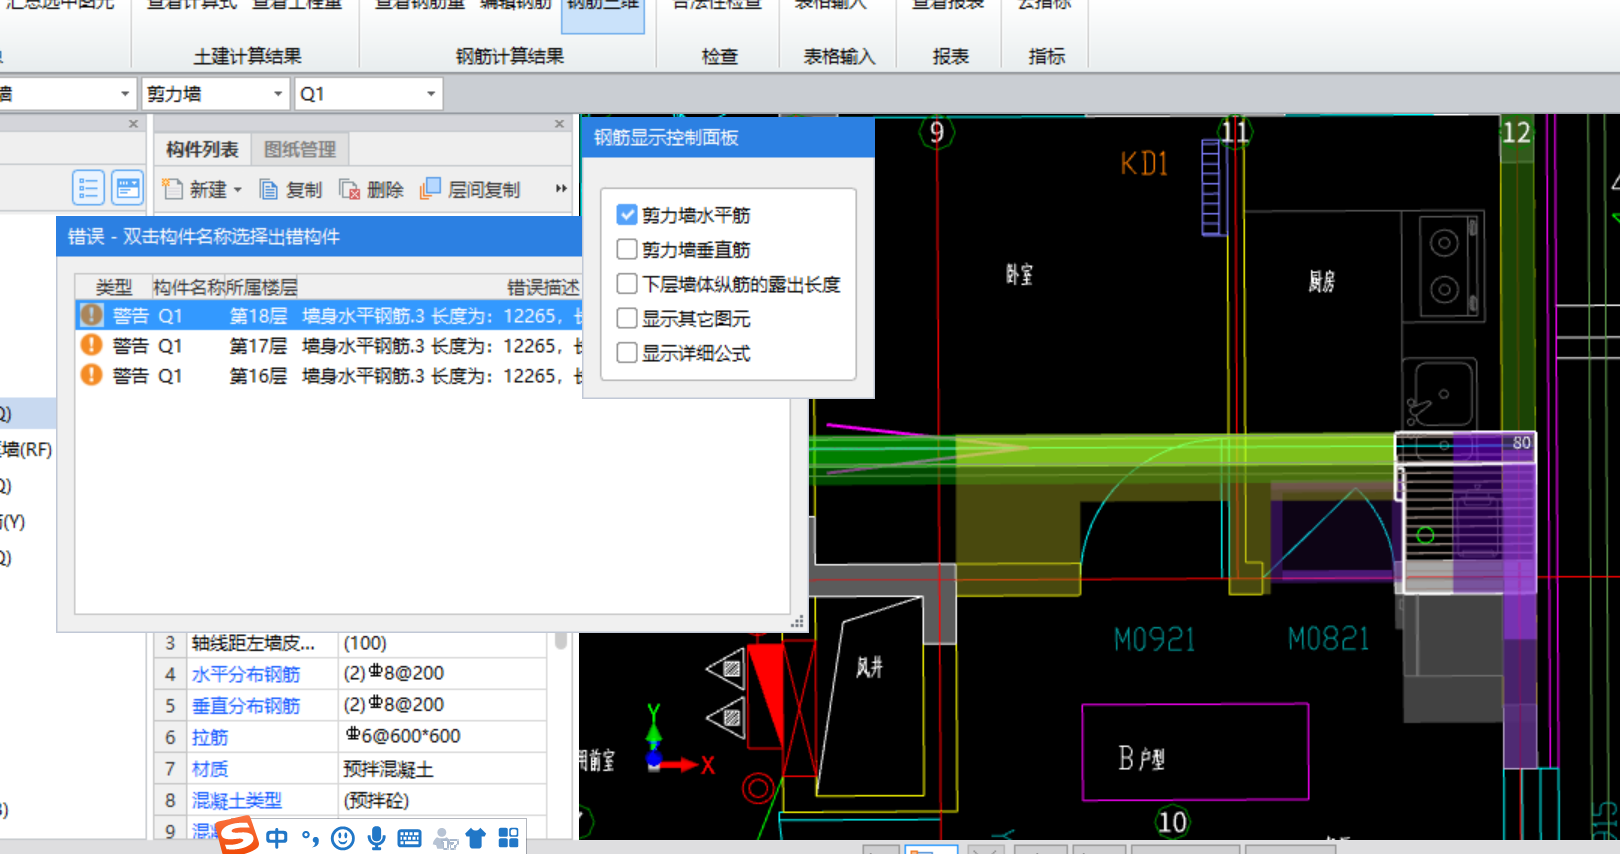Click axis grid bubble 9

(x=937, y=132)
